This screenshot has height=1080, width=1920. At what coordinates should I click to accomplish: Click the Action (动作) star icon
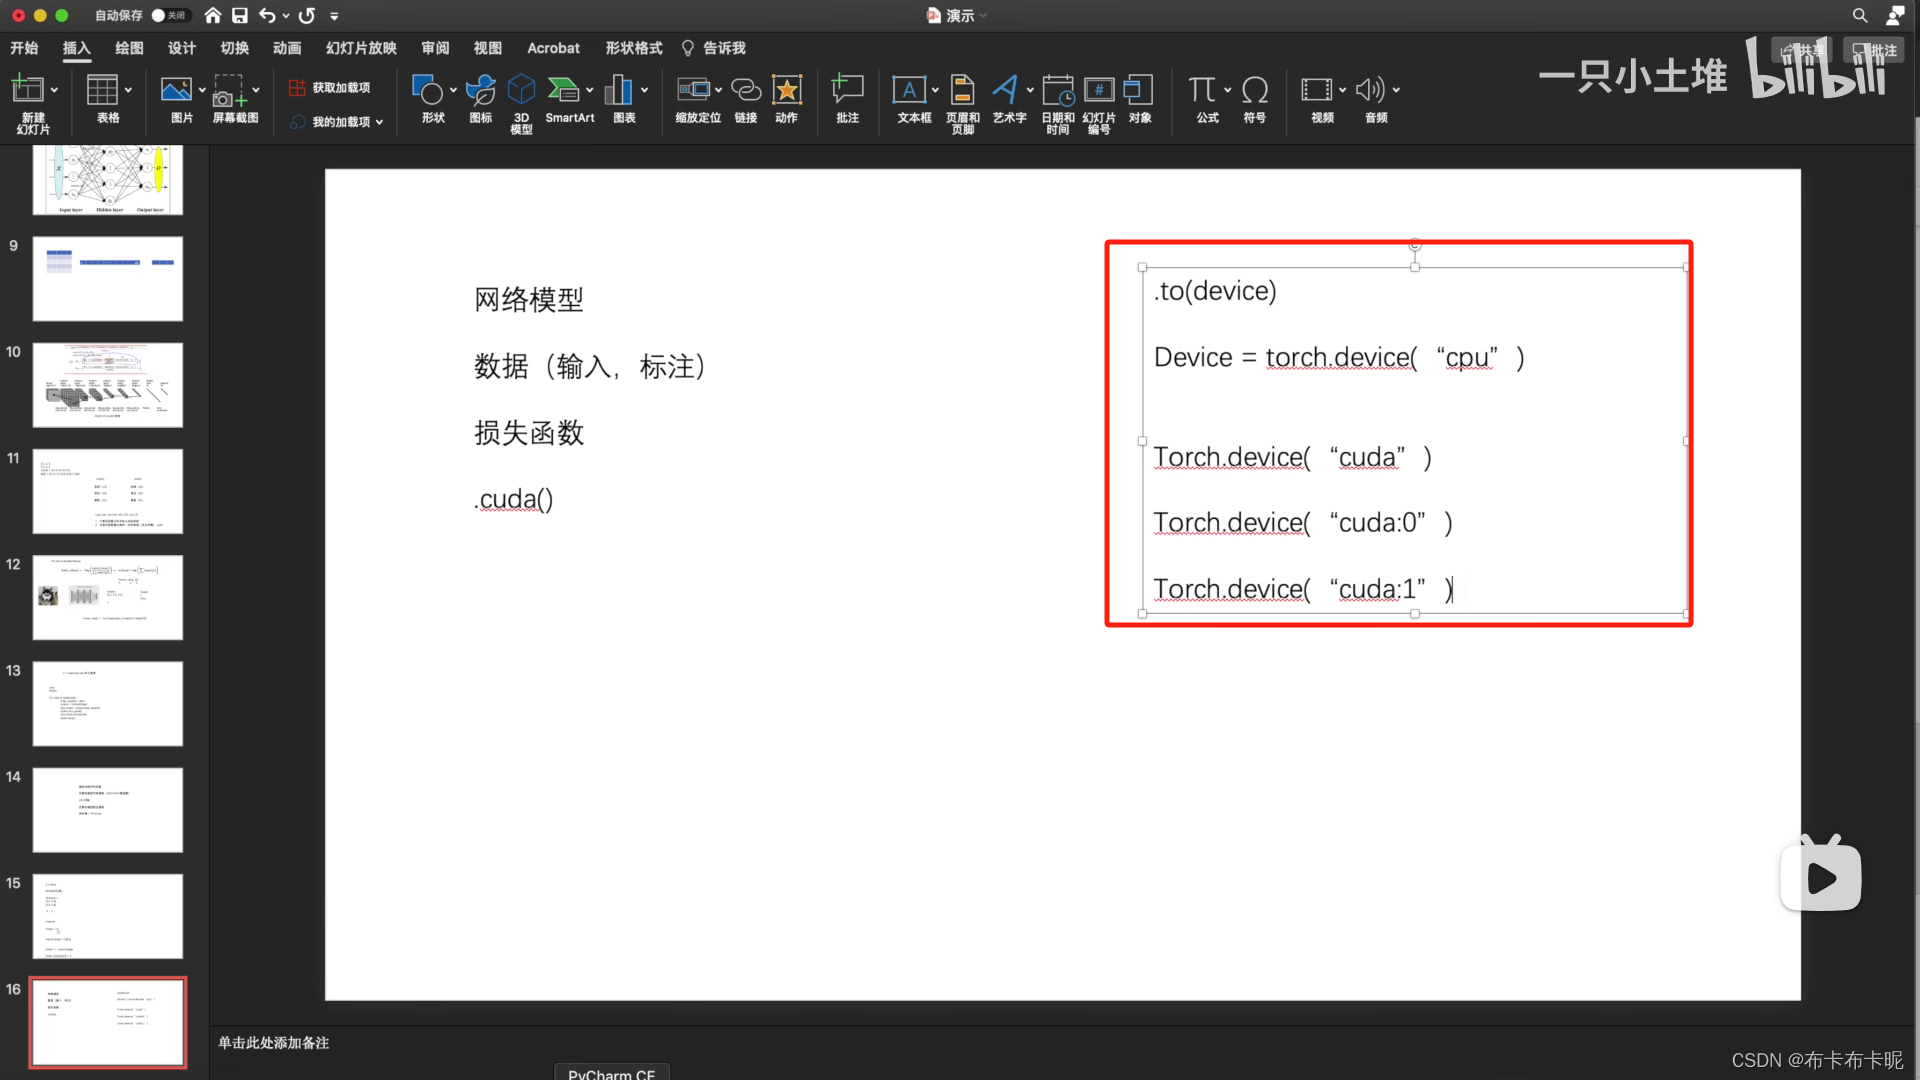coord(787,90)
